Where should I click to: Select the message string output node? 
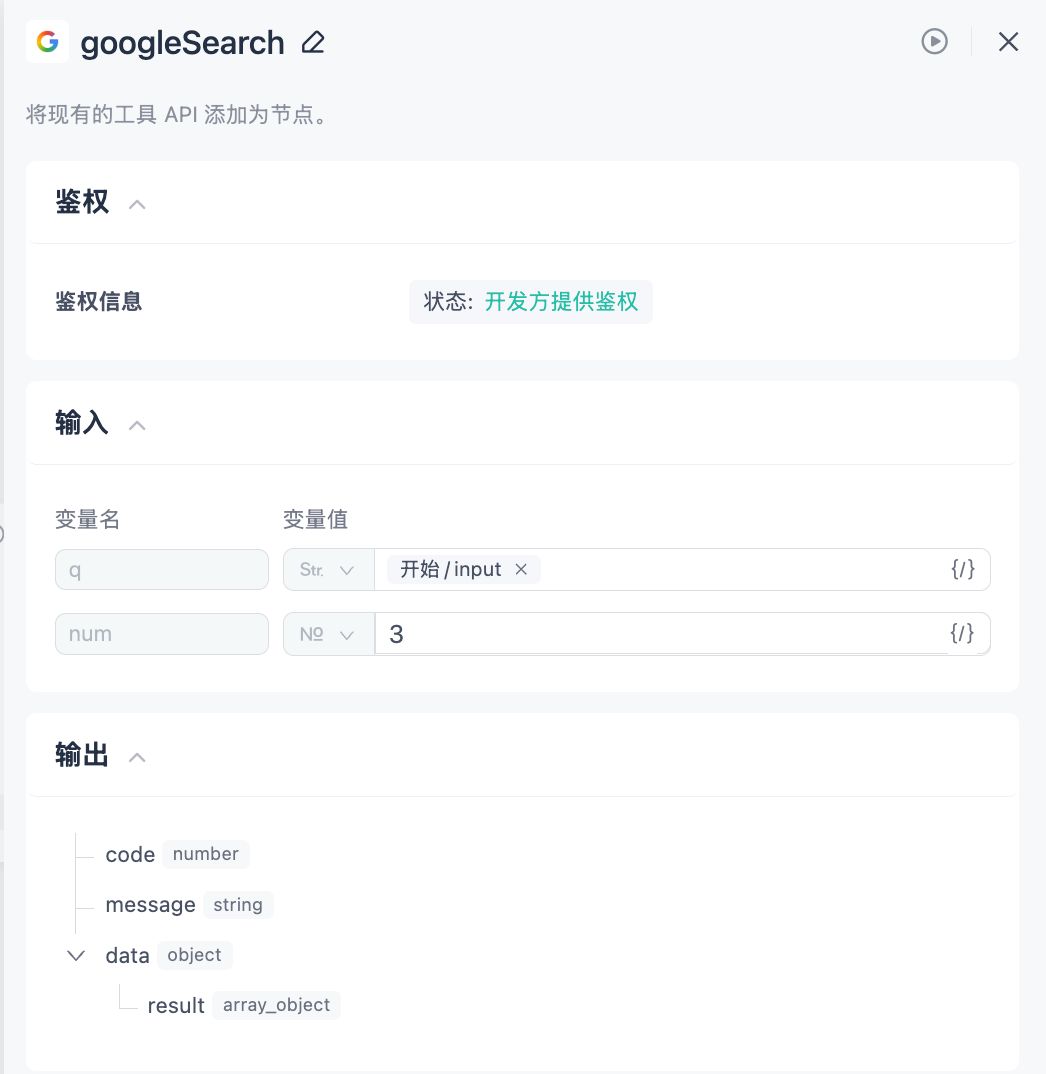click(151, 904)
